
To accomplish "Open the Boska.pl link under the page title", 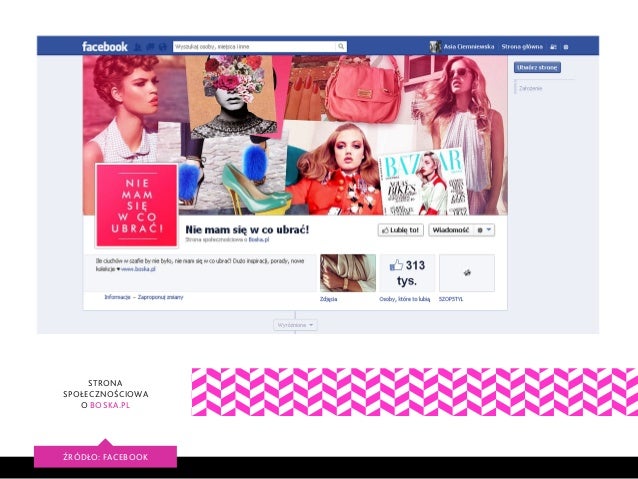I will 259,240.
